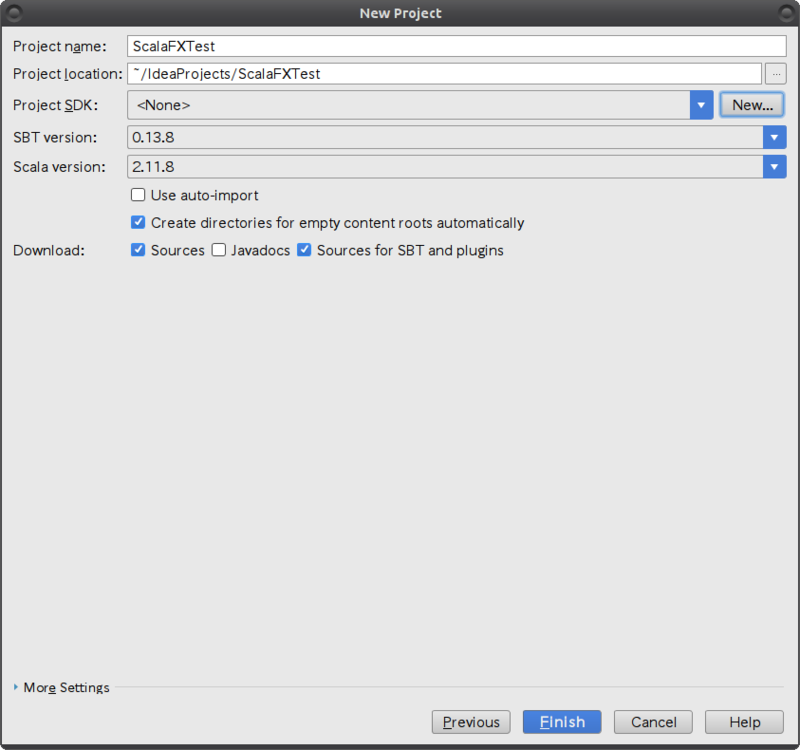Uncheck the Sources download checkbox
800x750 pixels.
click(x=137, y=250)
